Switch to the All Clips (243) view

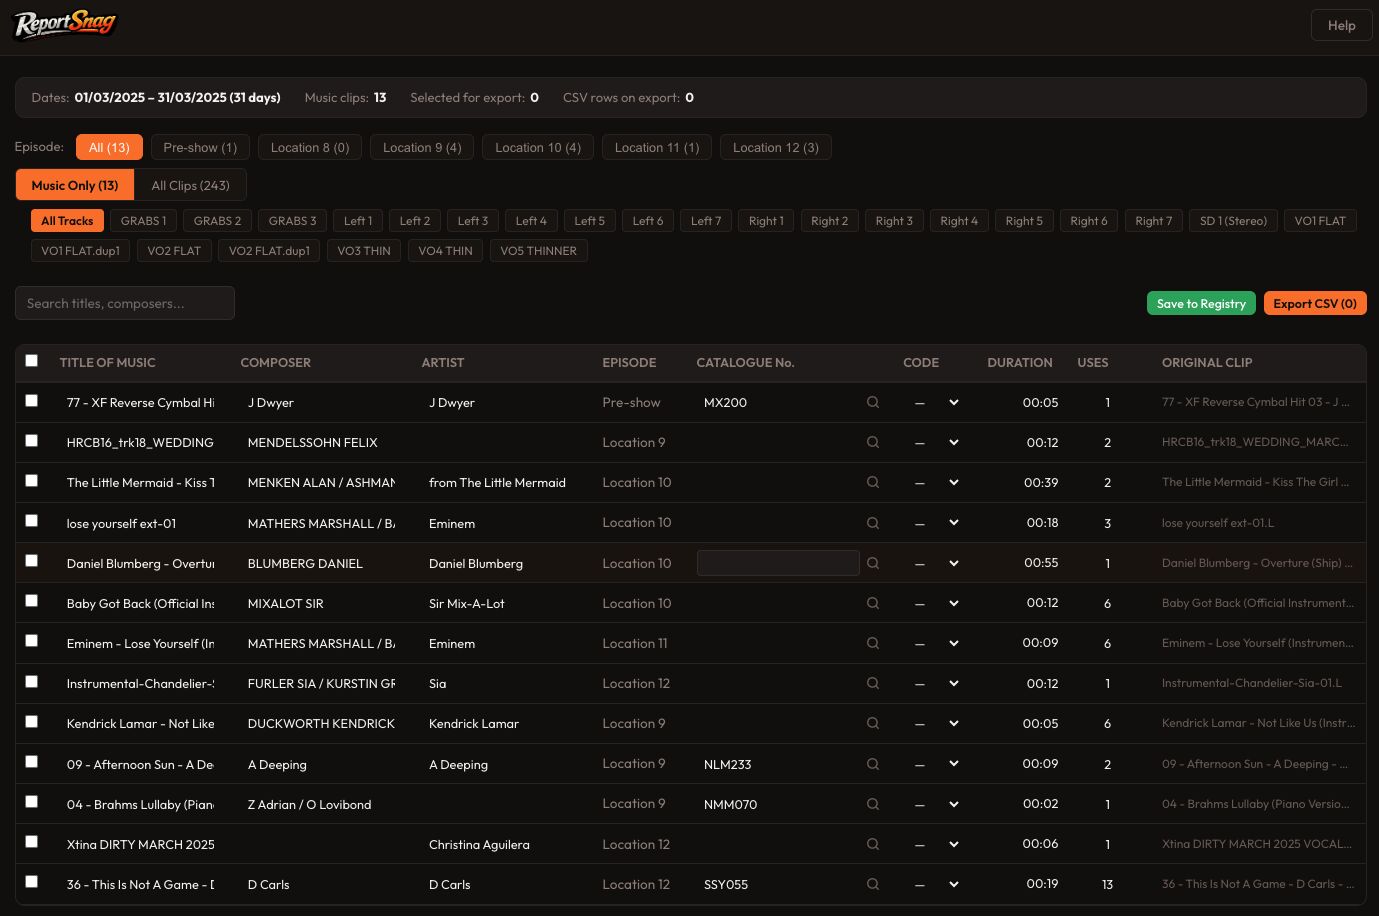pos(190,185)
